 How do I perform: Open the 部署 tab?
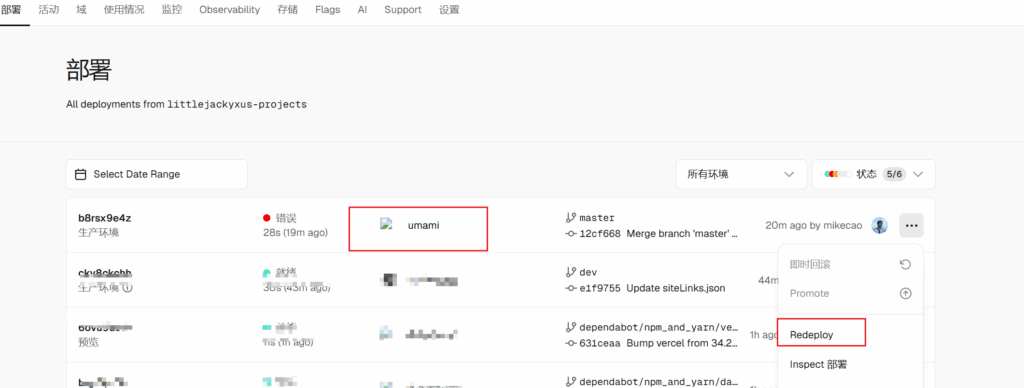coord(11,10)
